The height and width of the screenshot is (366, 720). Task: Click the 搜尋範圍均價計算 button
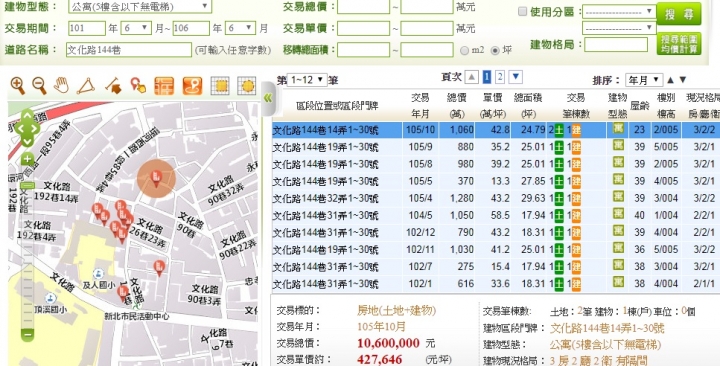679,44
